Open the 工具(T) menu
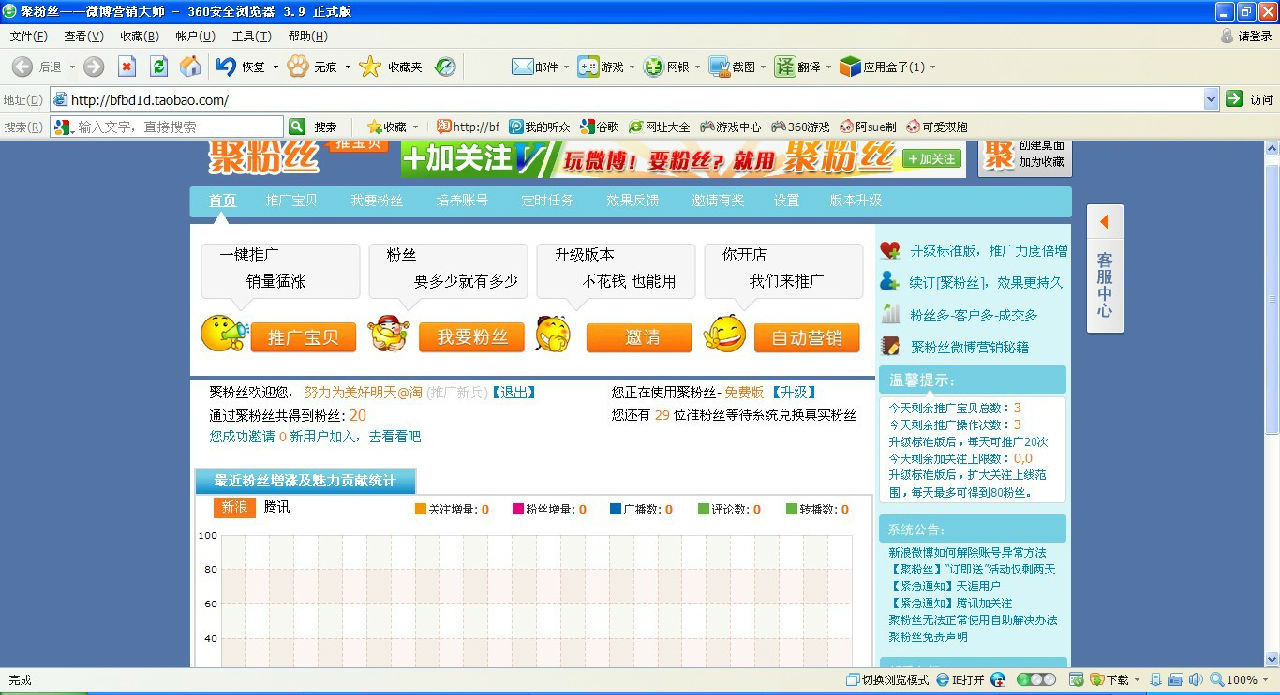Screen dimensions: 1280x695 tap(251, 36)
